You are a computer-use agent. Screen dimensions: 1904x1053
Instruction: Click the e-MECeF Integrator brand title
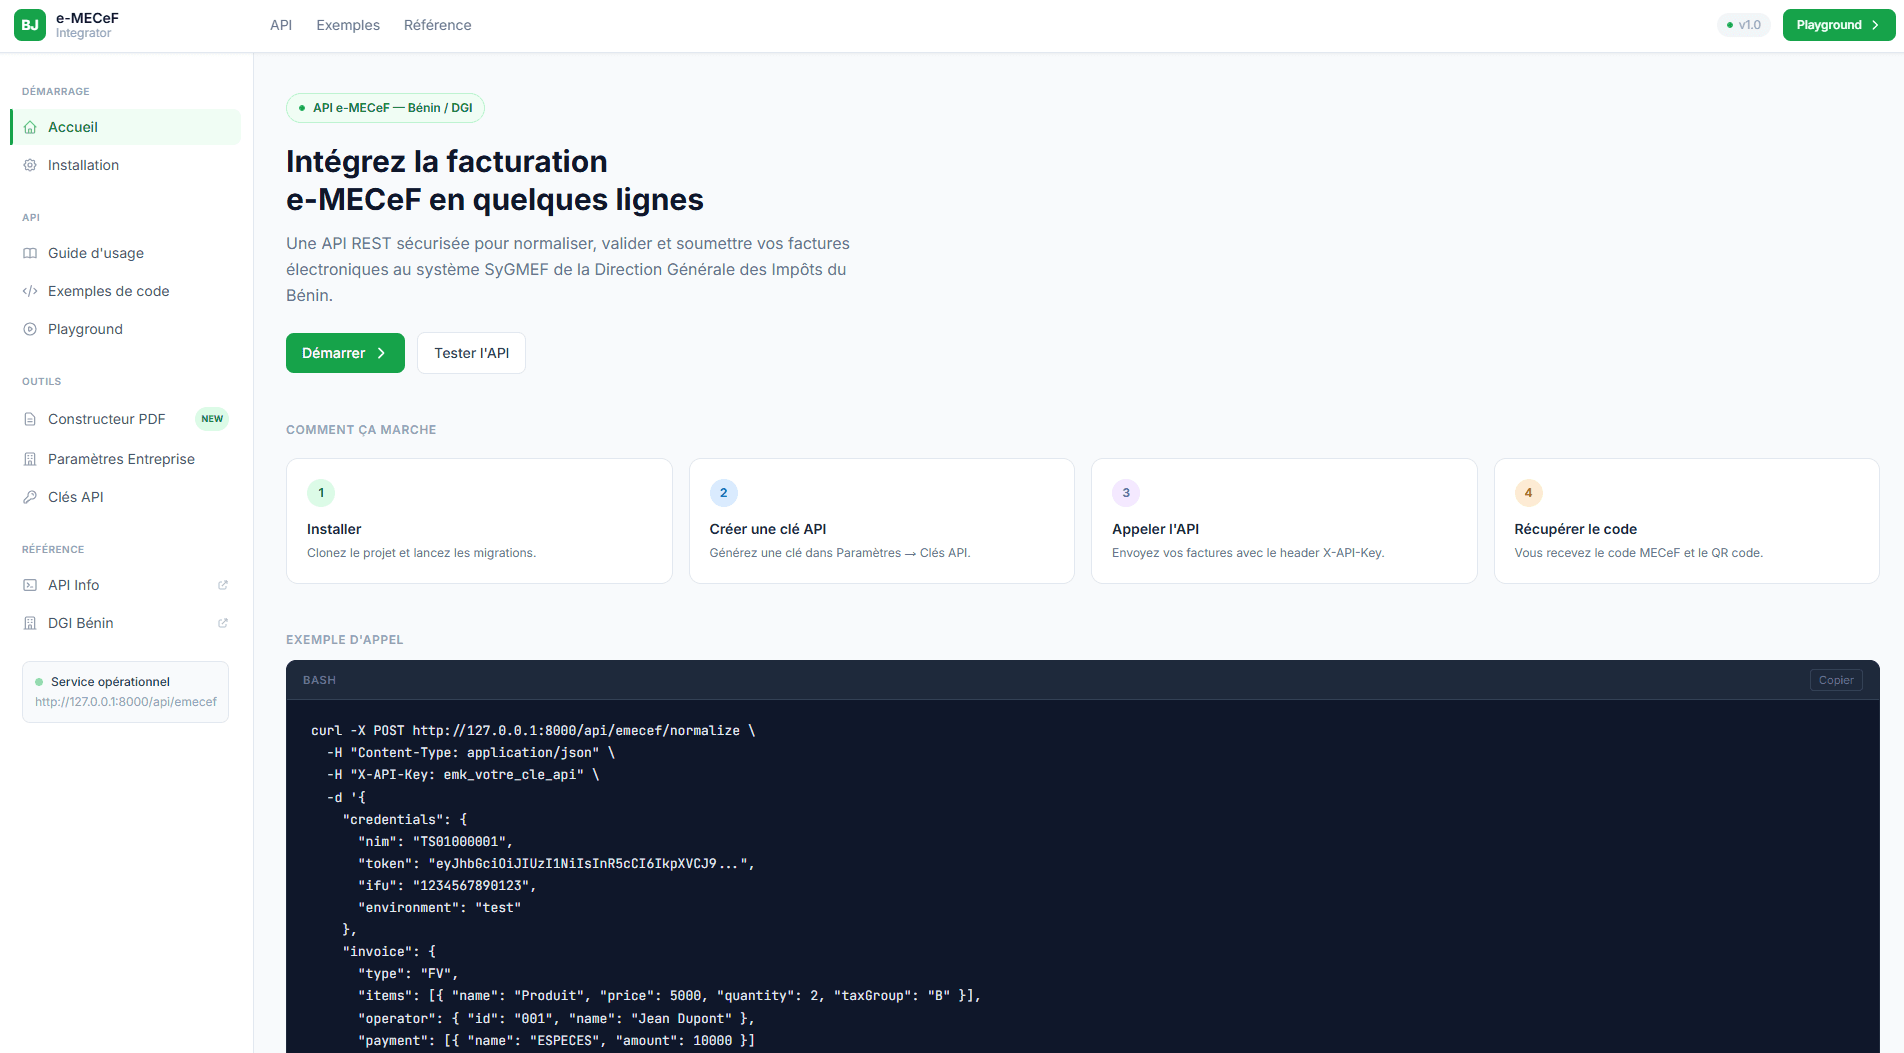(87, 25)
